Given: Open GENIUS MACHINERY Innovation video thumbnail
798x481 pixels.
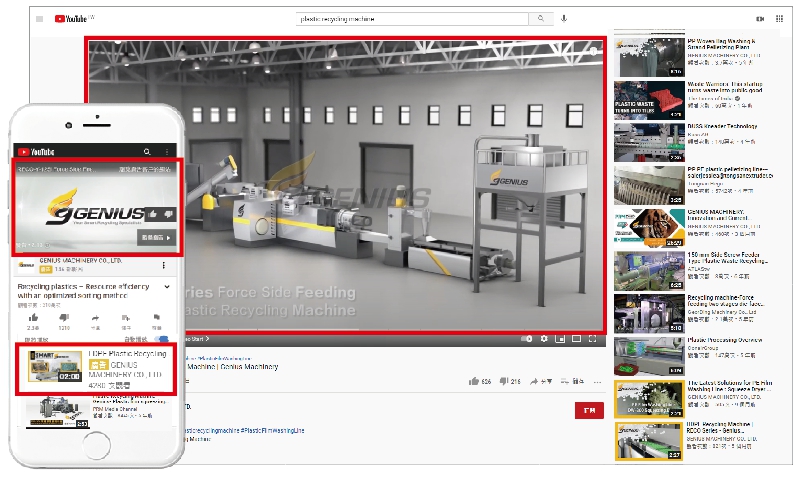Looking at the screenshot, I should (x=649, y=227).
